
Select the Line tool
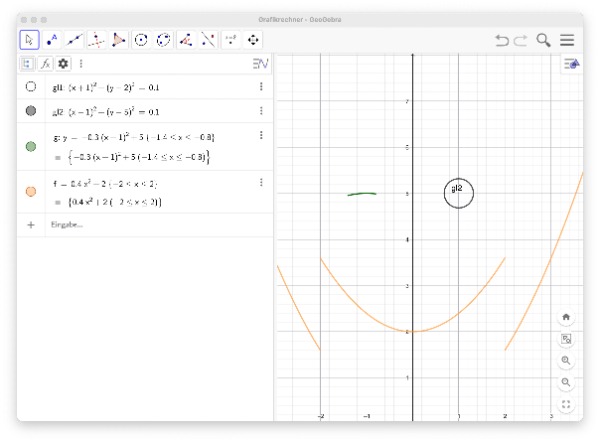[x=74, y=40]
